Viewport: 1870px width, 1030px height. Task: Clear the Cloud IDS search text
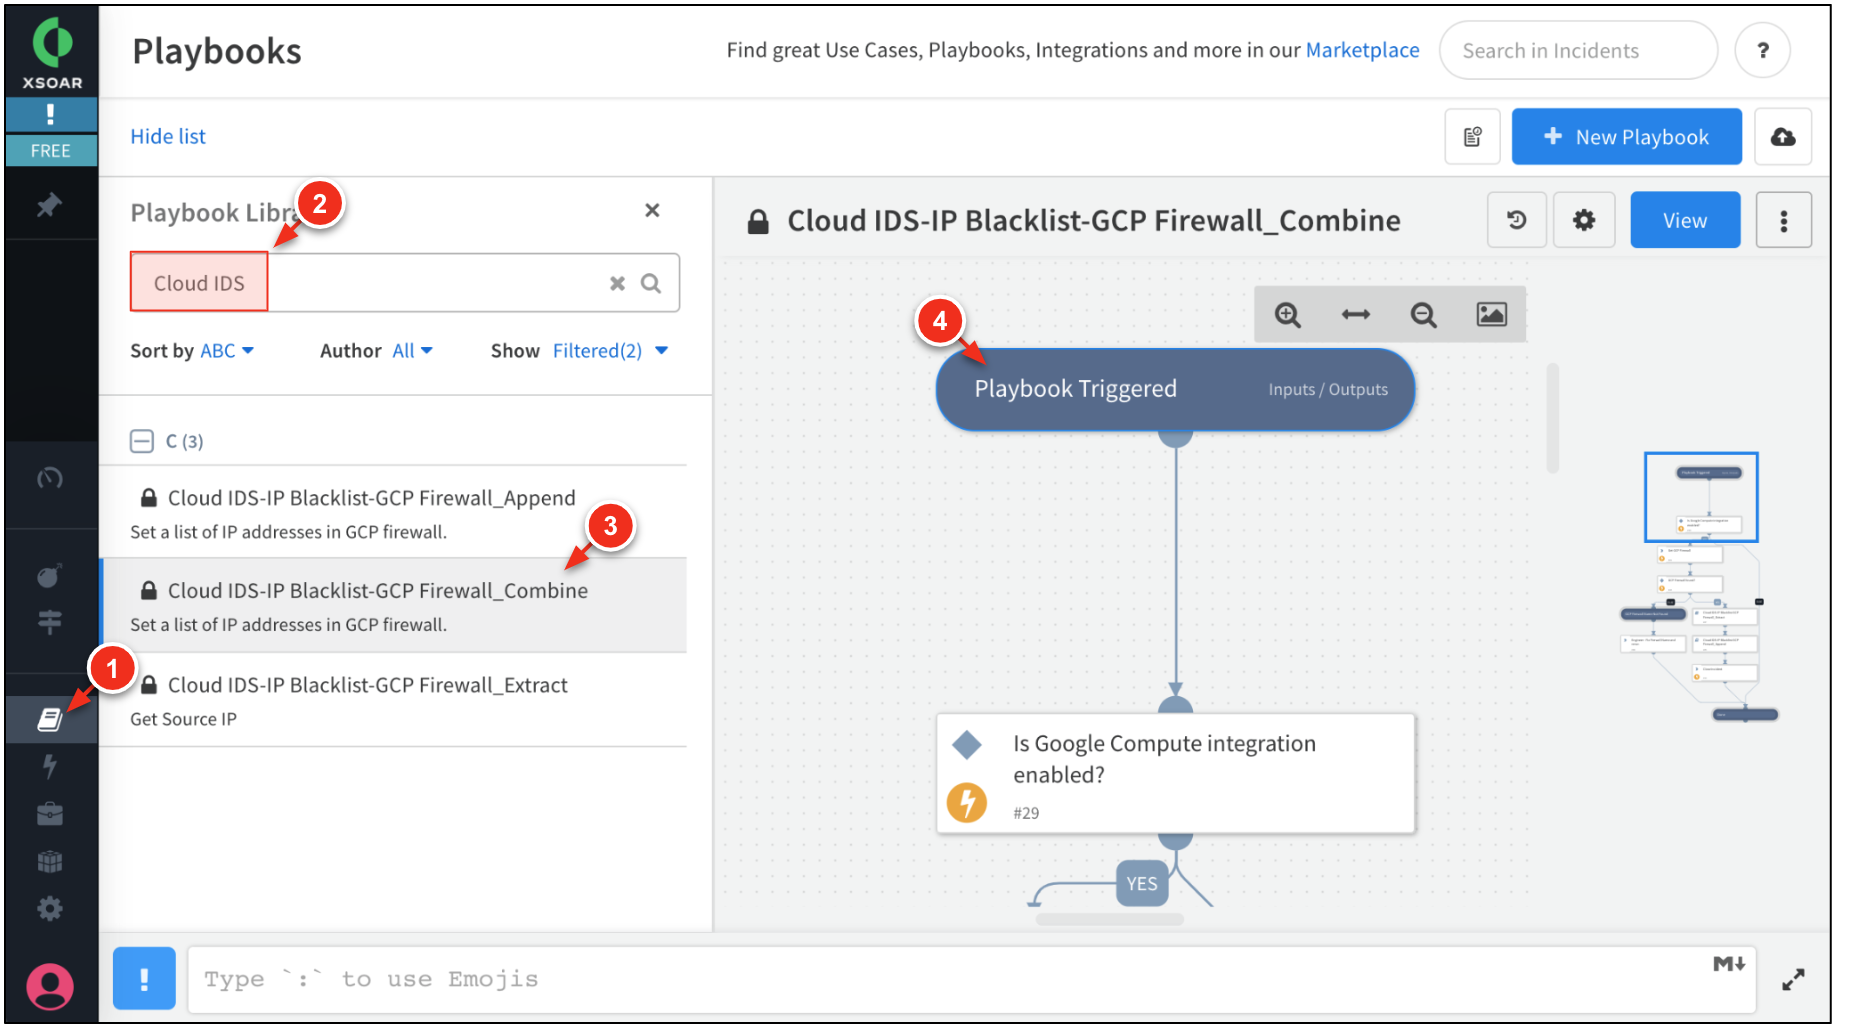(x=617, y=284)
